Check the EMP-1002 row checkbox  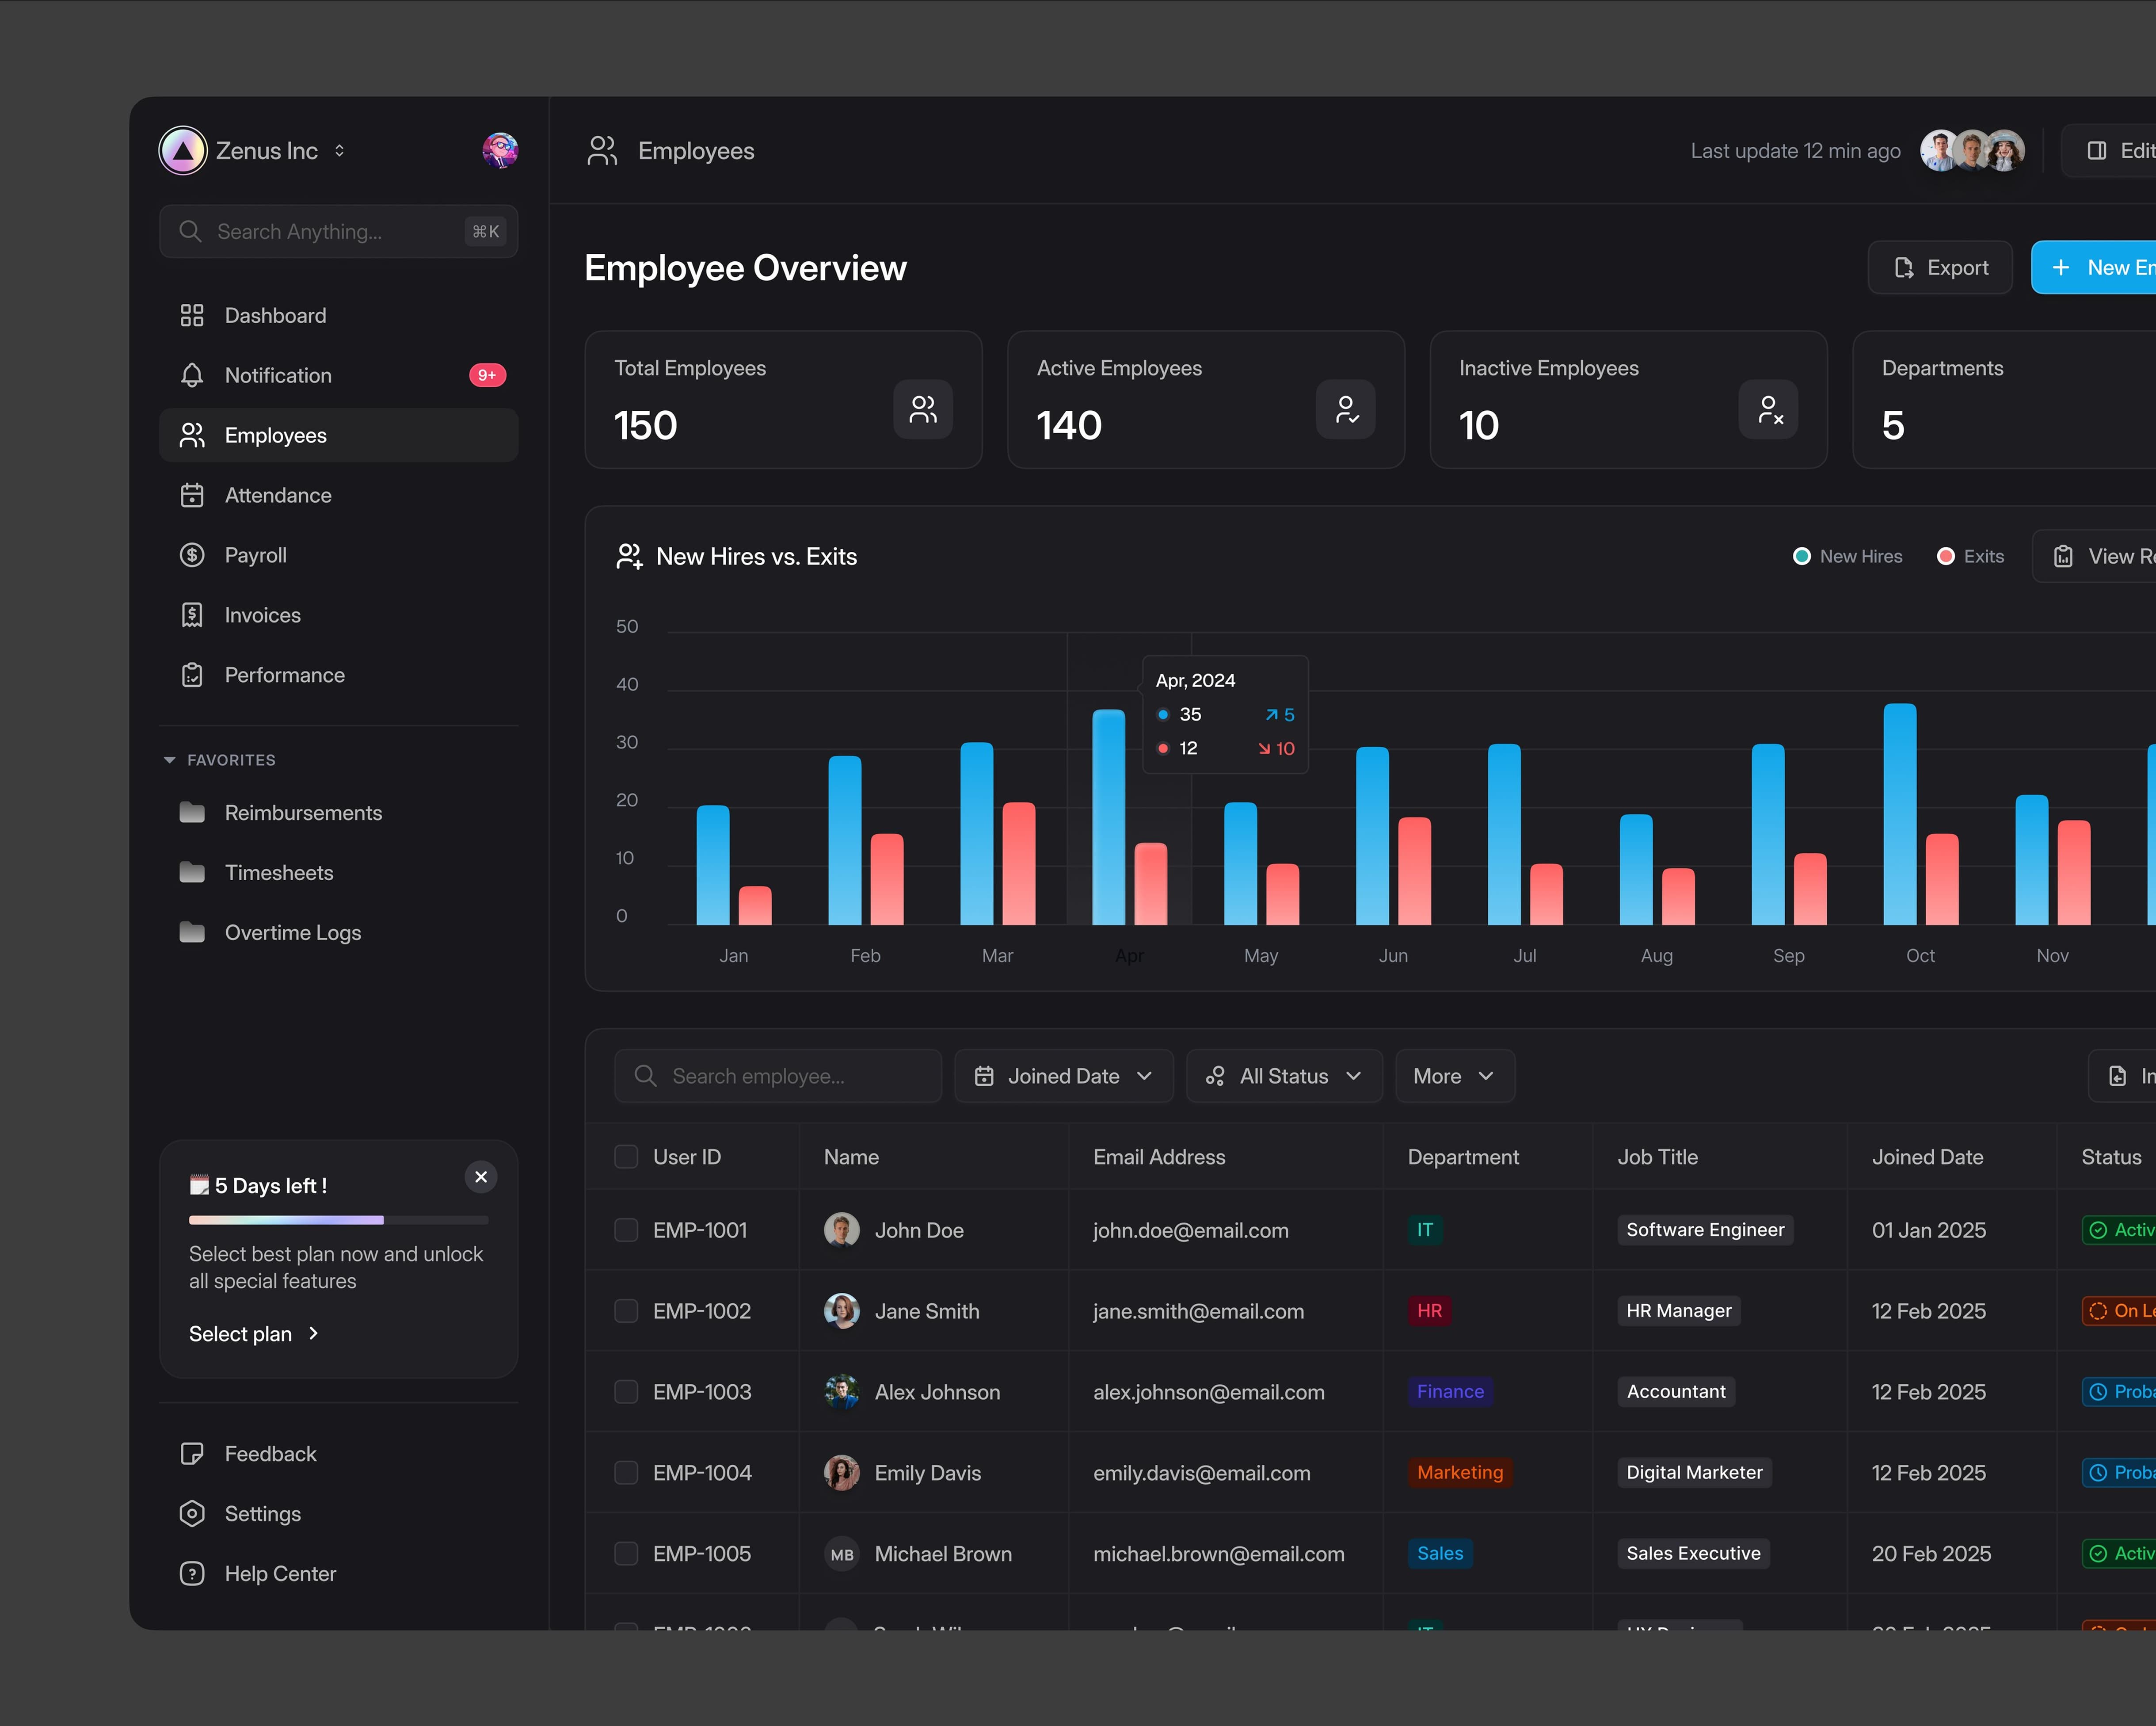tap(626, 1311)
